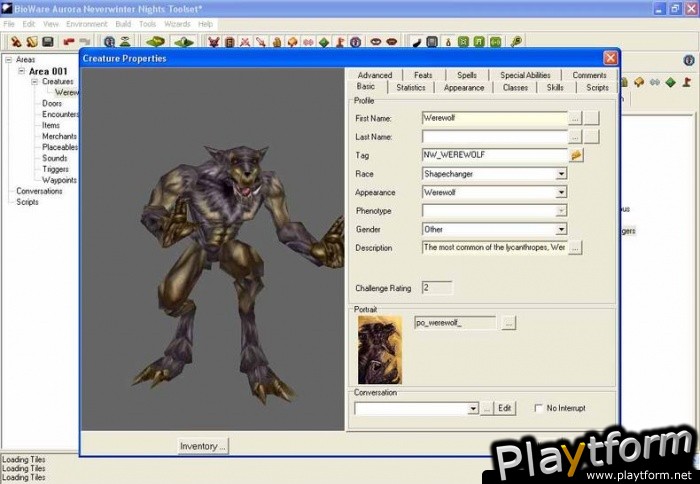The height and width of the screenshot is (484, 700).
Task: Switch to the Advanced tab
Action: [x=375, y=75]
